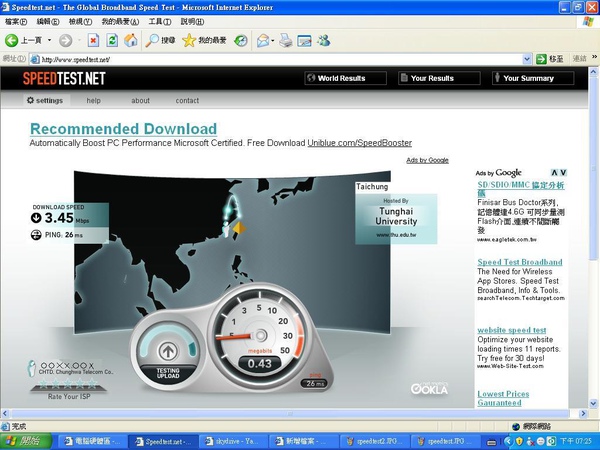Open Back button history dropdown arrow

coord(49,40)
